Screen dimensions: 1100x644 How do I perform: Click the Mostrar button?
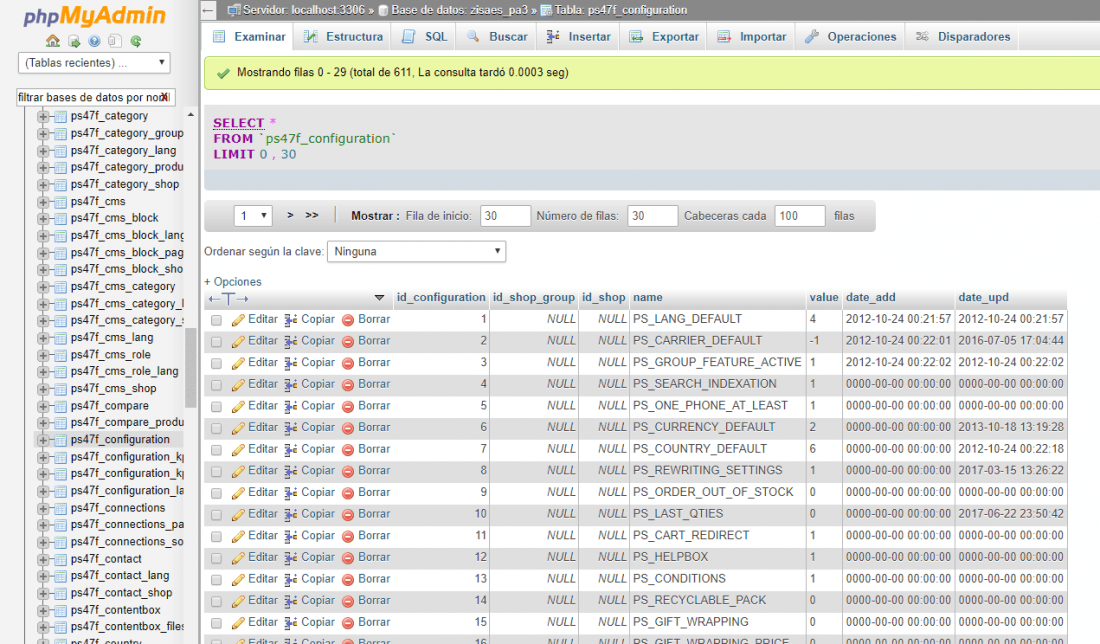coord(375,216)
